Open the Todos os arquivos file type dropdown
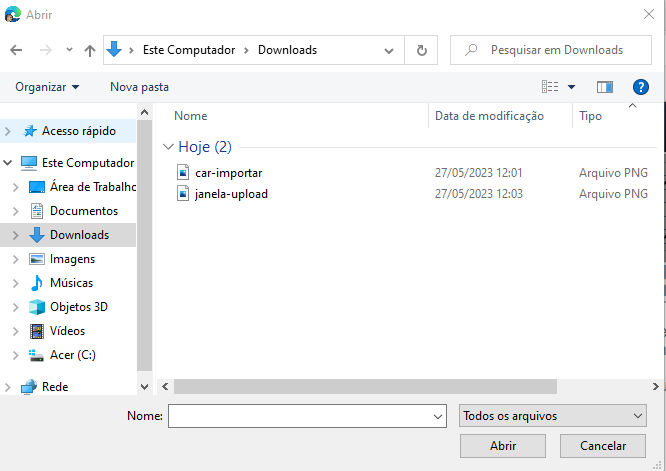 552,416
